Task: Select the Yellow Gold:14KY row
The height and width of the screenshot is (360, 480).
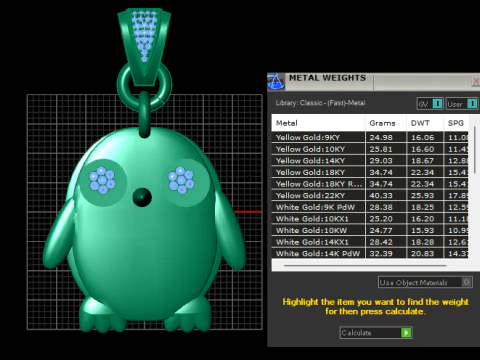Action: (370, 161)
